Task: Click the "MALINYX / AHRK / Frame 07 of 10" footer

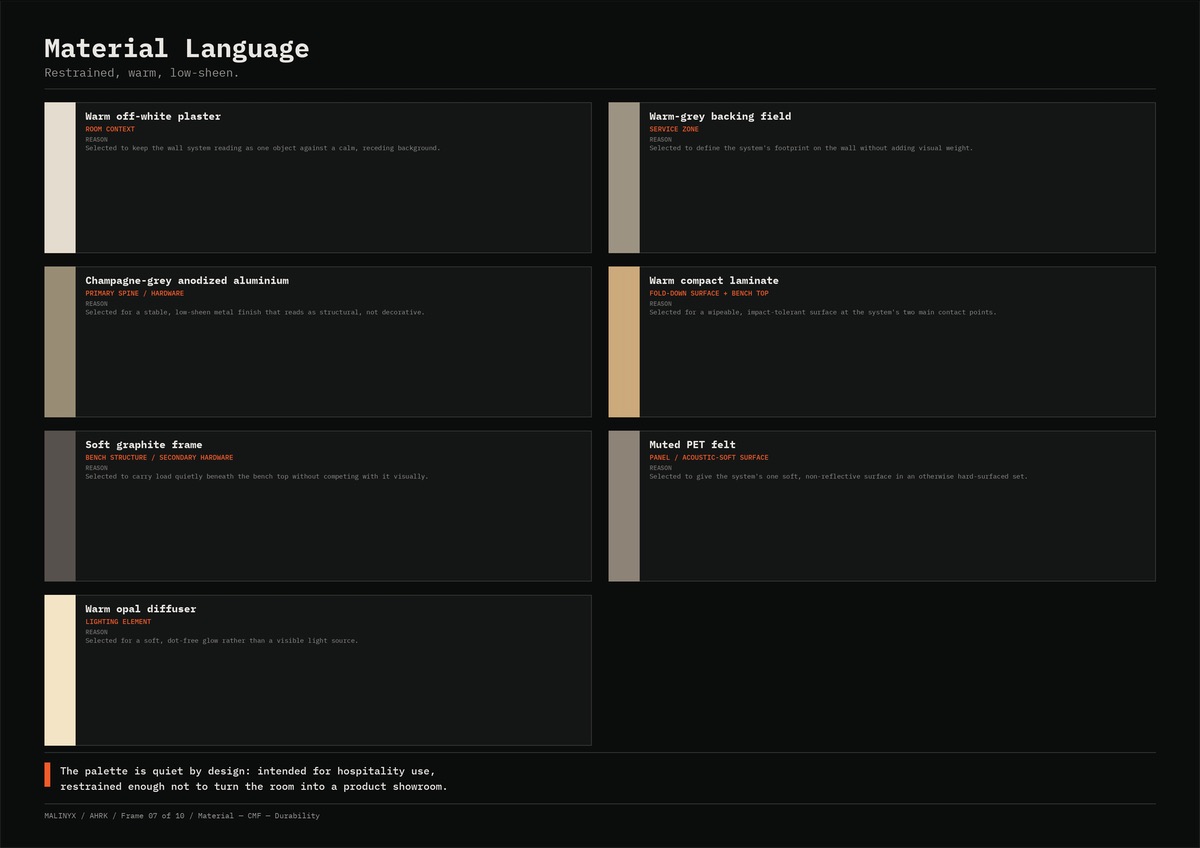Action: (182, 816)
